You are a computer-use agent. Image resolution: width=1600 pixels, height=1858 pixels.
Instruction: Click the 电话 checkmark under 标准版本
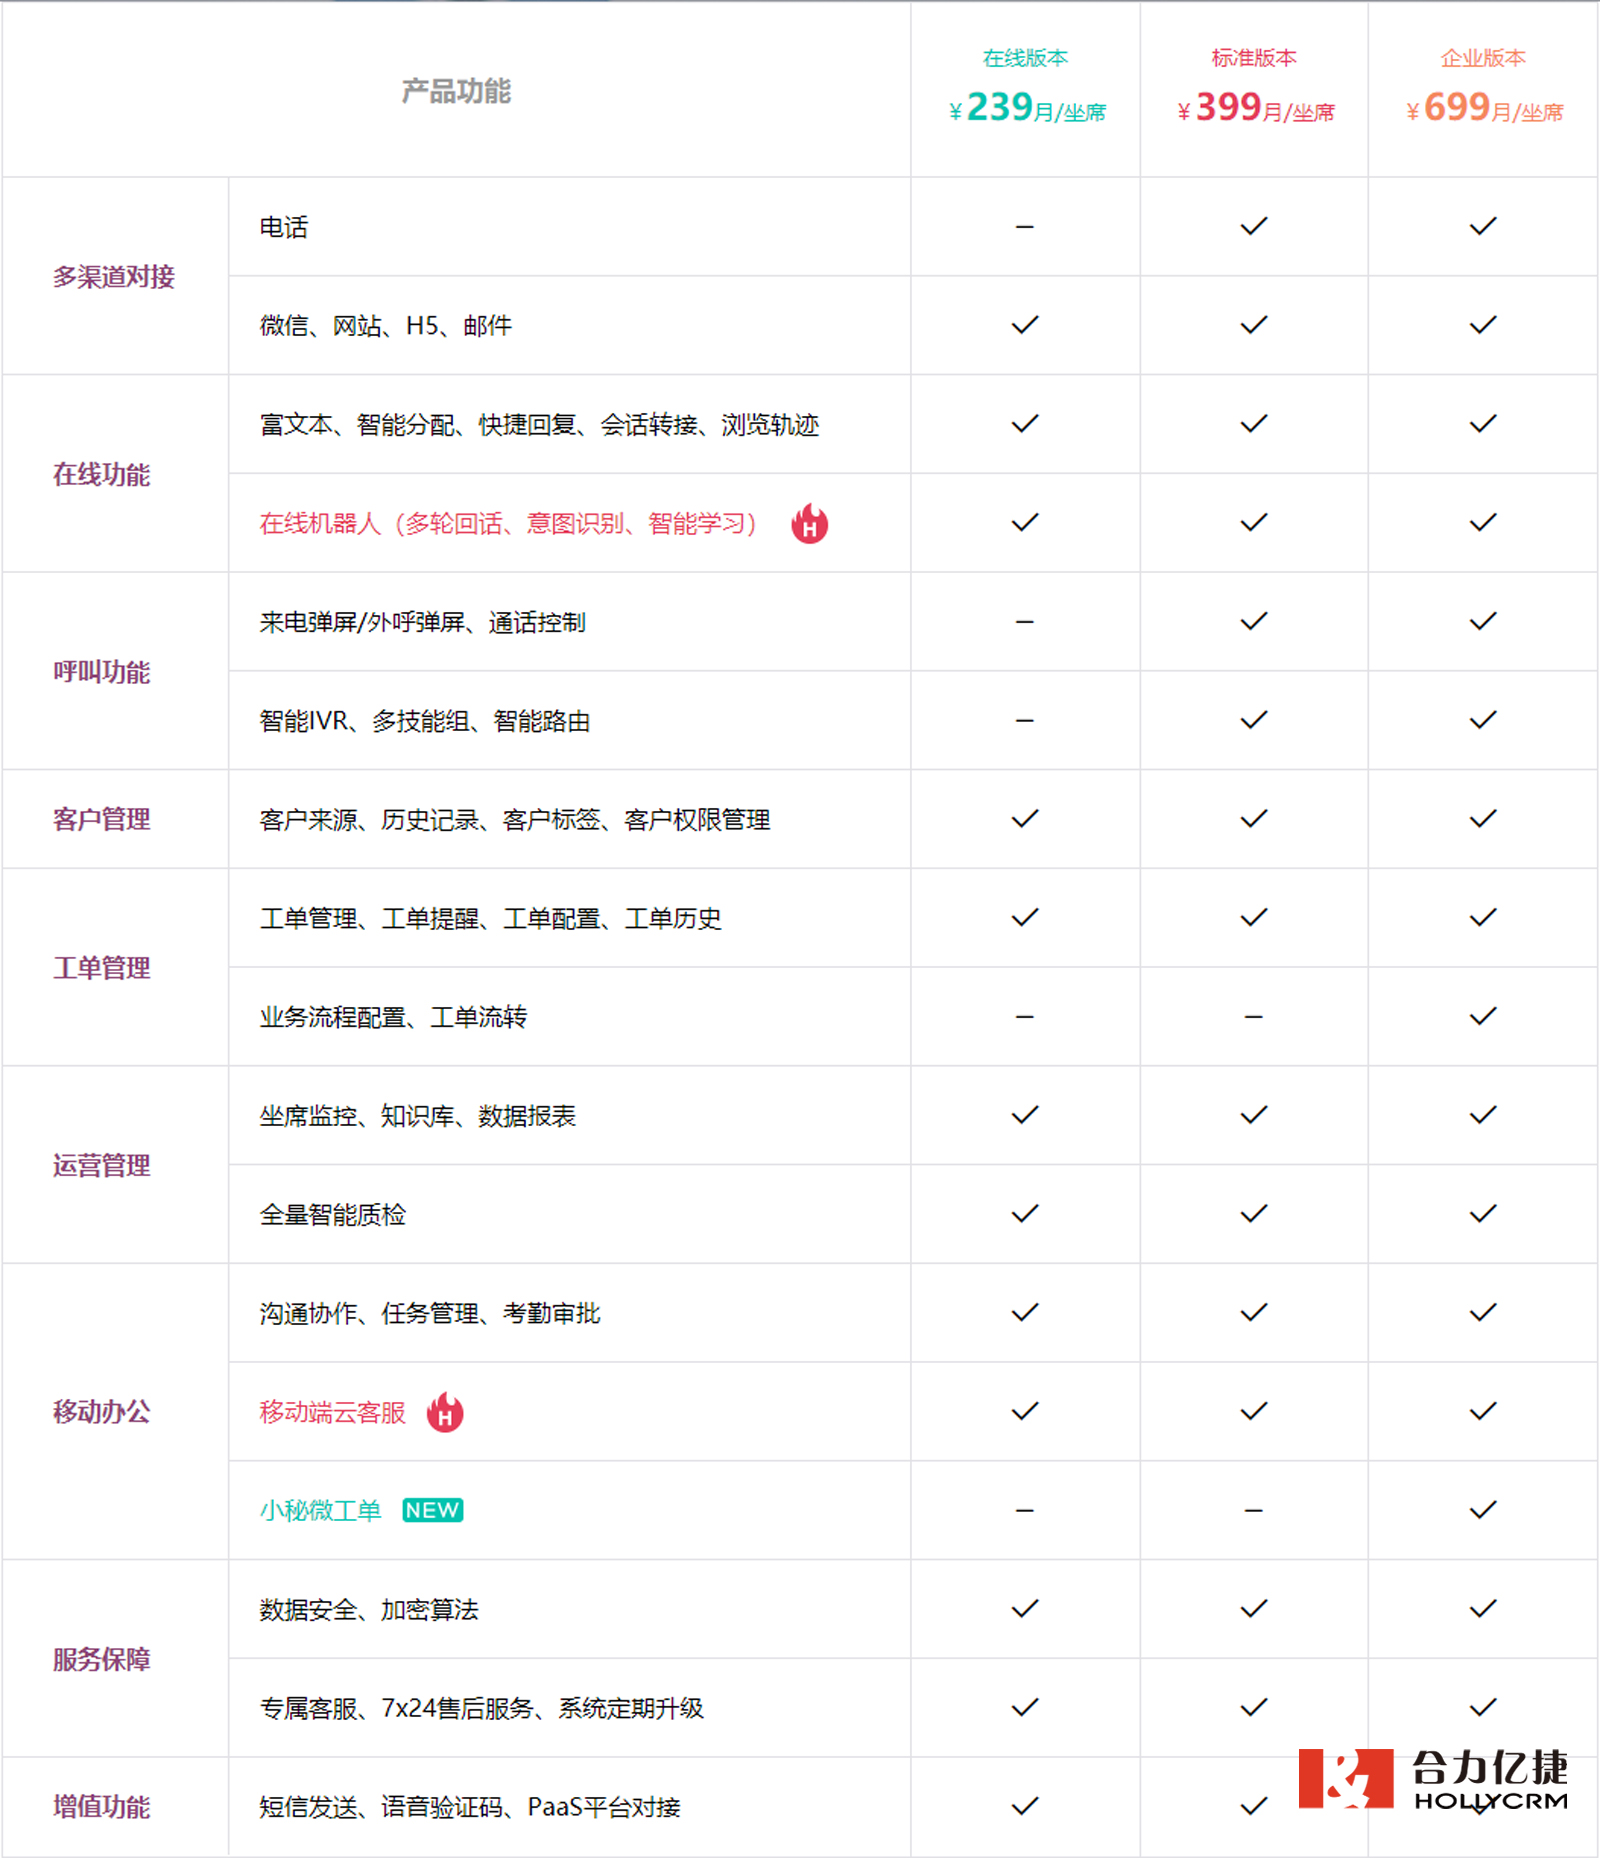[1254, 227]
